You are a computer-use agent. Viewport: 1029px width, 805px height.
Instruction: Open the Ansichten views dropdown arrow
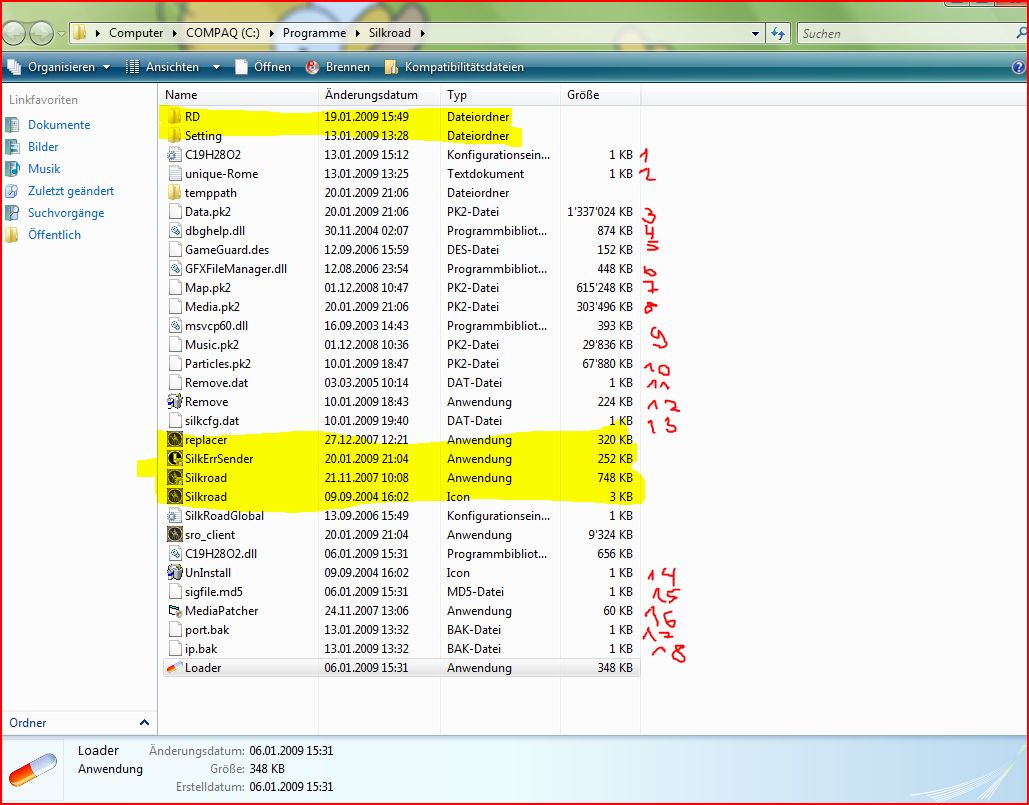coord(216,67)
